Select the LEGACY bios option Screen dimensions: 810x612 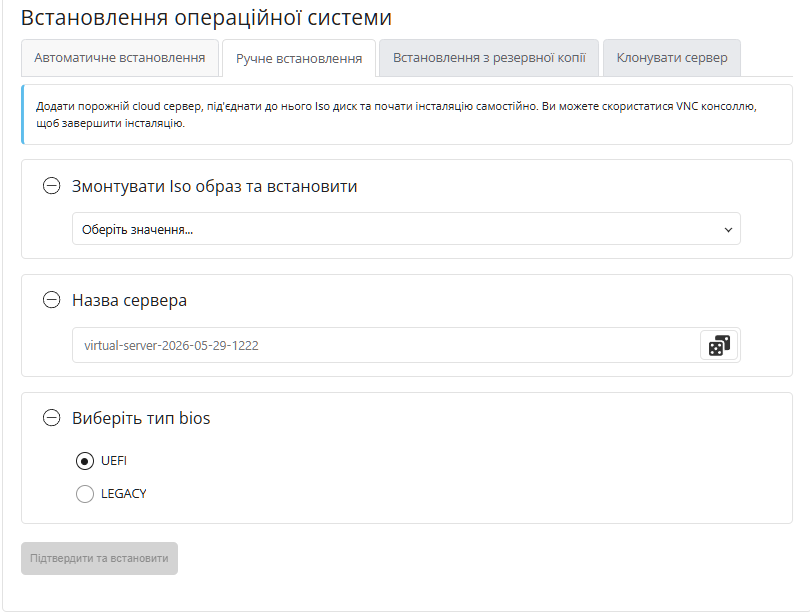click(x=85, y=494)
